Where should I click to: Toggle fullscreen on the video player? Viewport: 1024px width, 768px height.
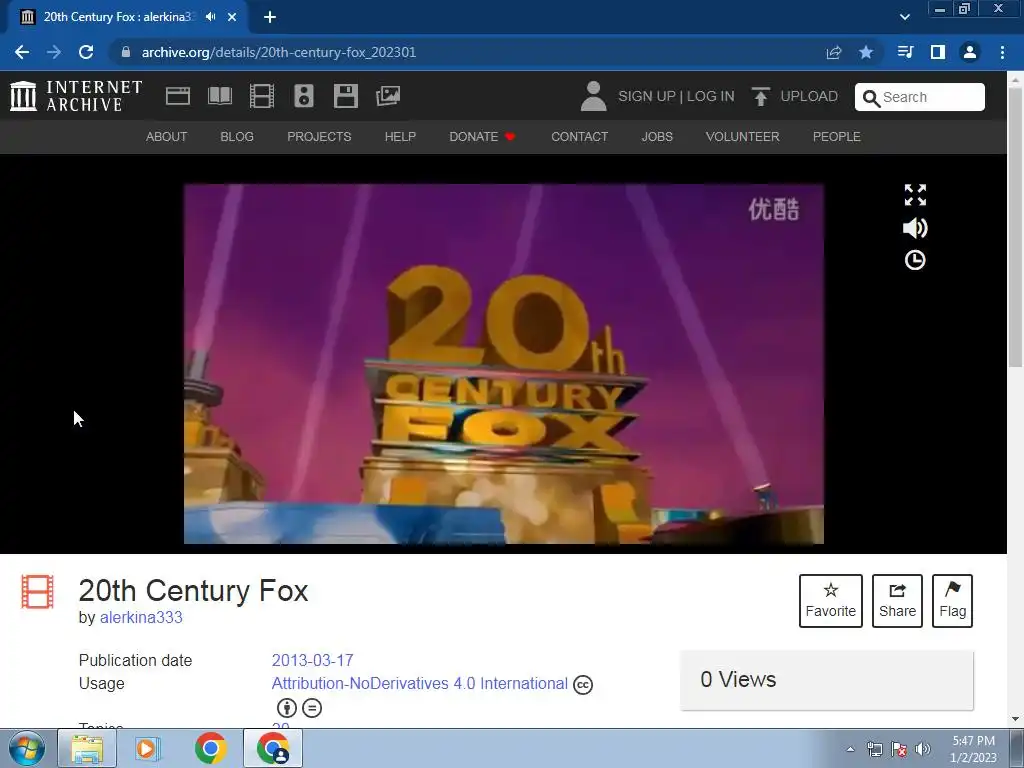[915, 195]
